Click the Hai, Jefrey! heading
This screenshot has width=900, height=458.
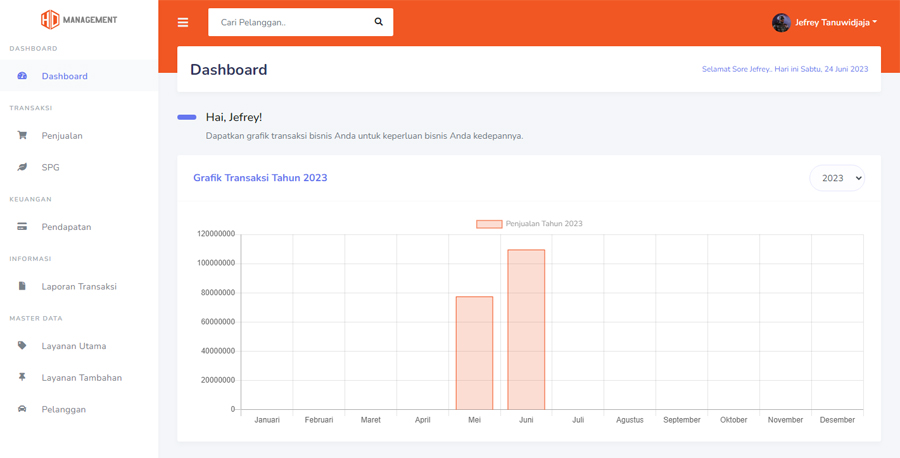pos(234,117)
